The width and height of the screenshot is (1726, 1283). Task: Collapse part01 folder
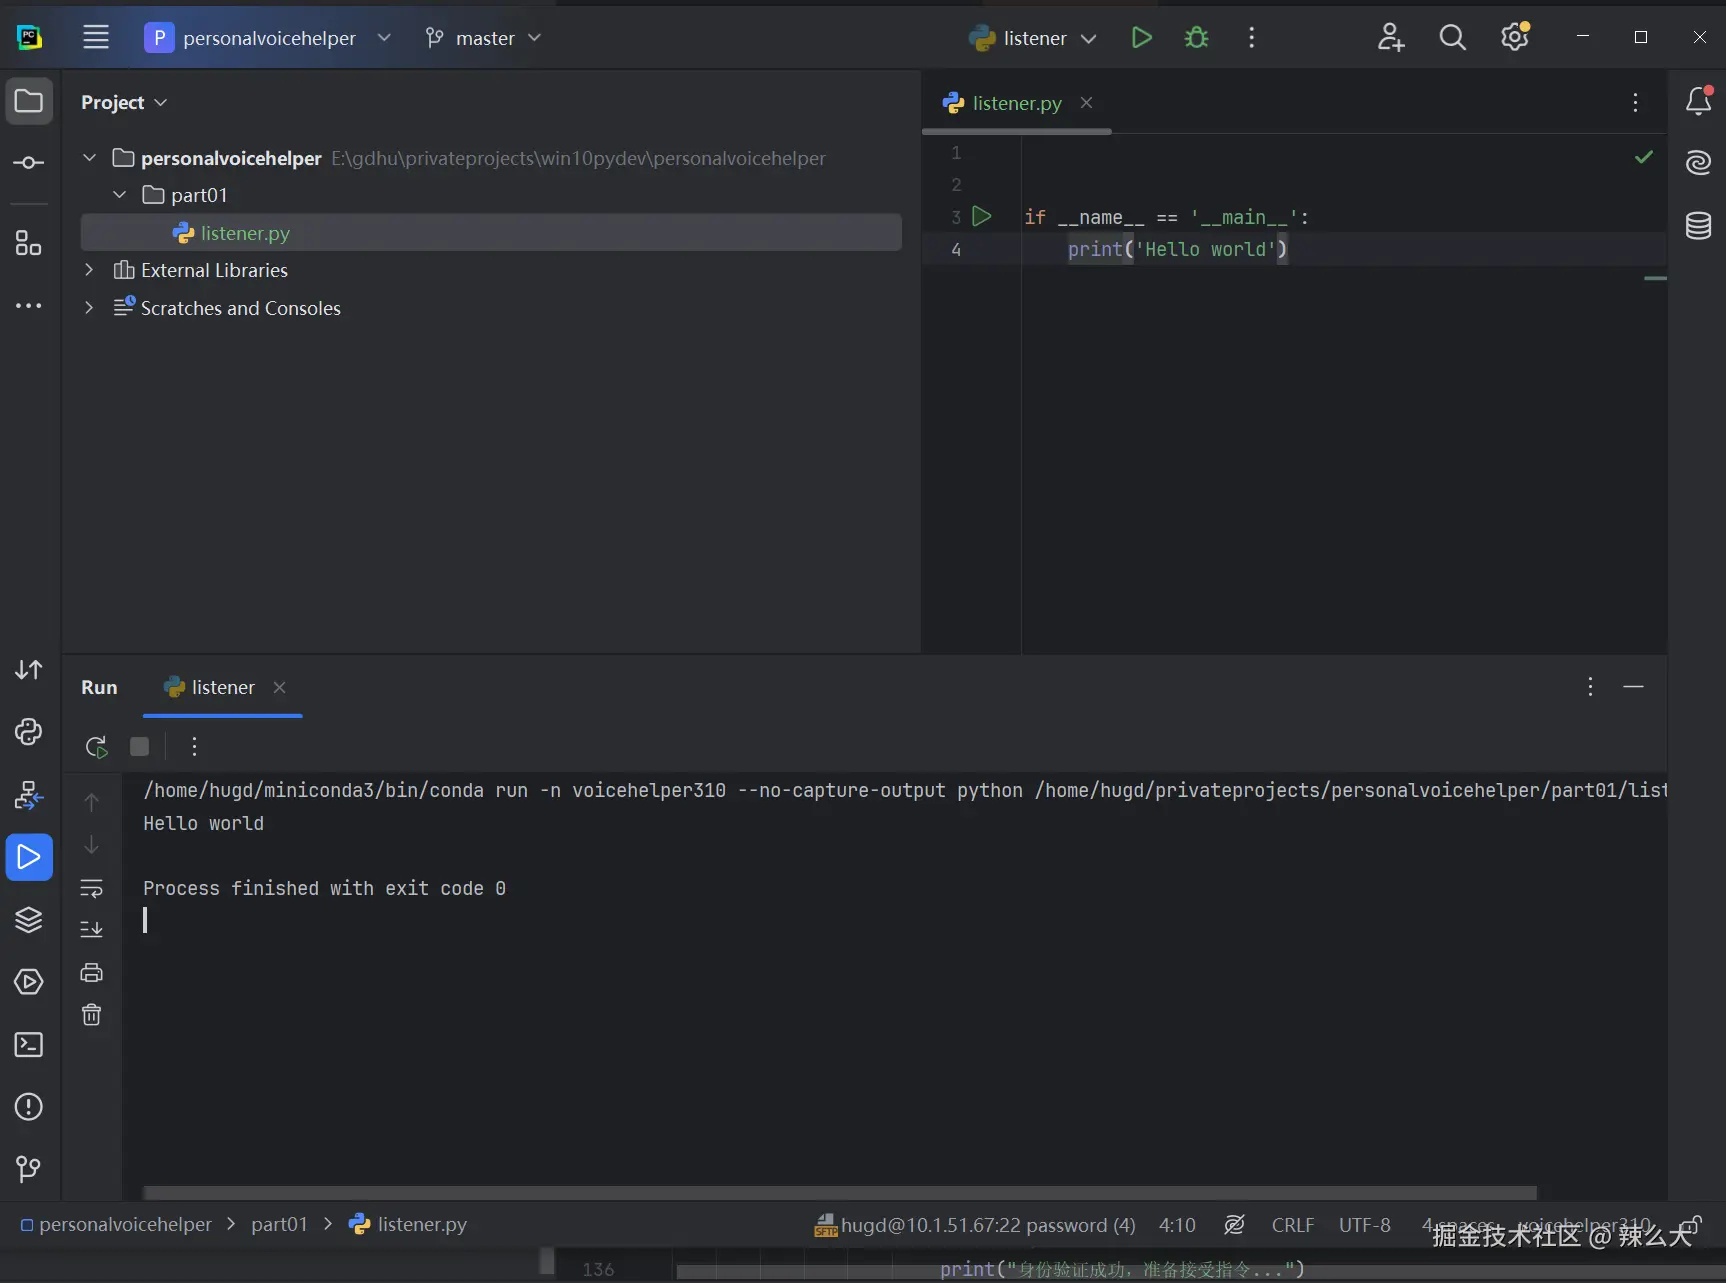[120, 195]
